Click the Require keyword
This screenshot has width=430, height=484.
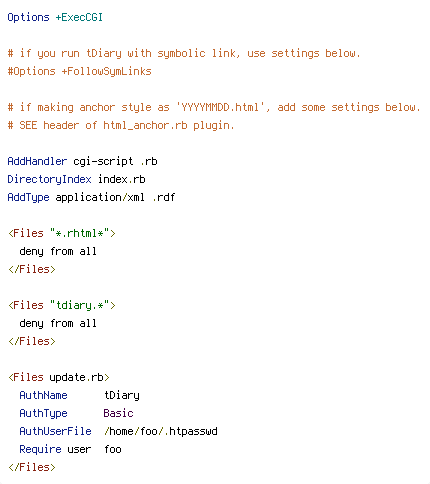pyautogui.click(x=40, y=449)
